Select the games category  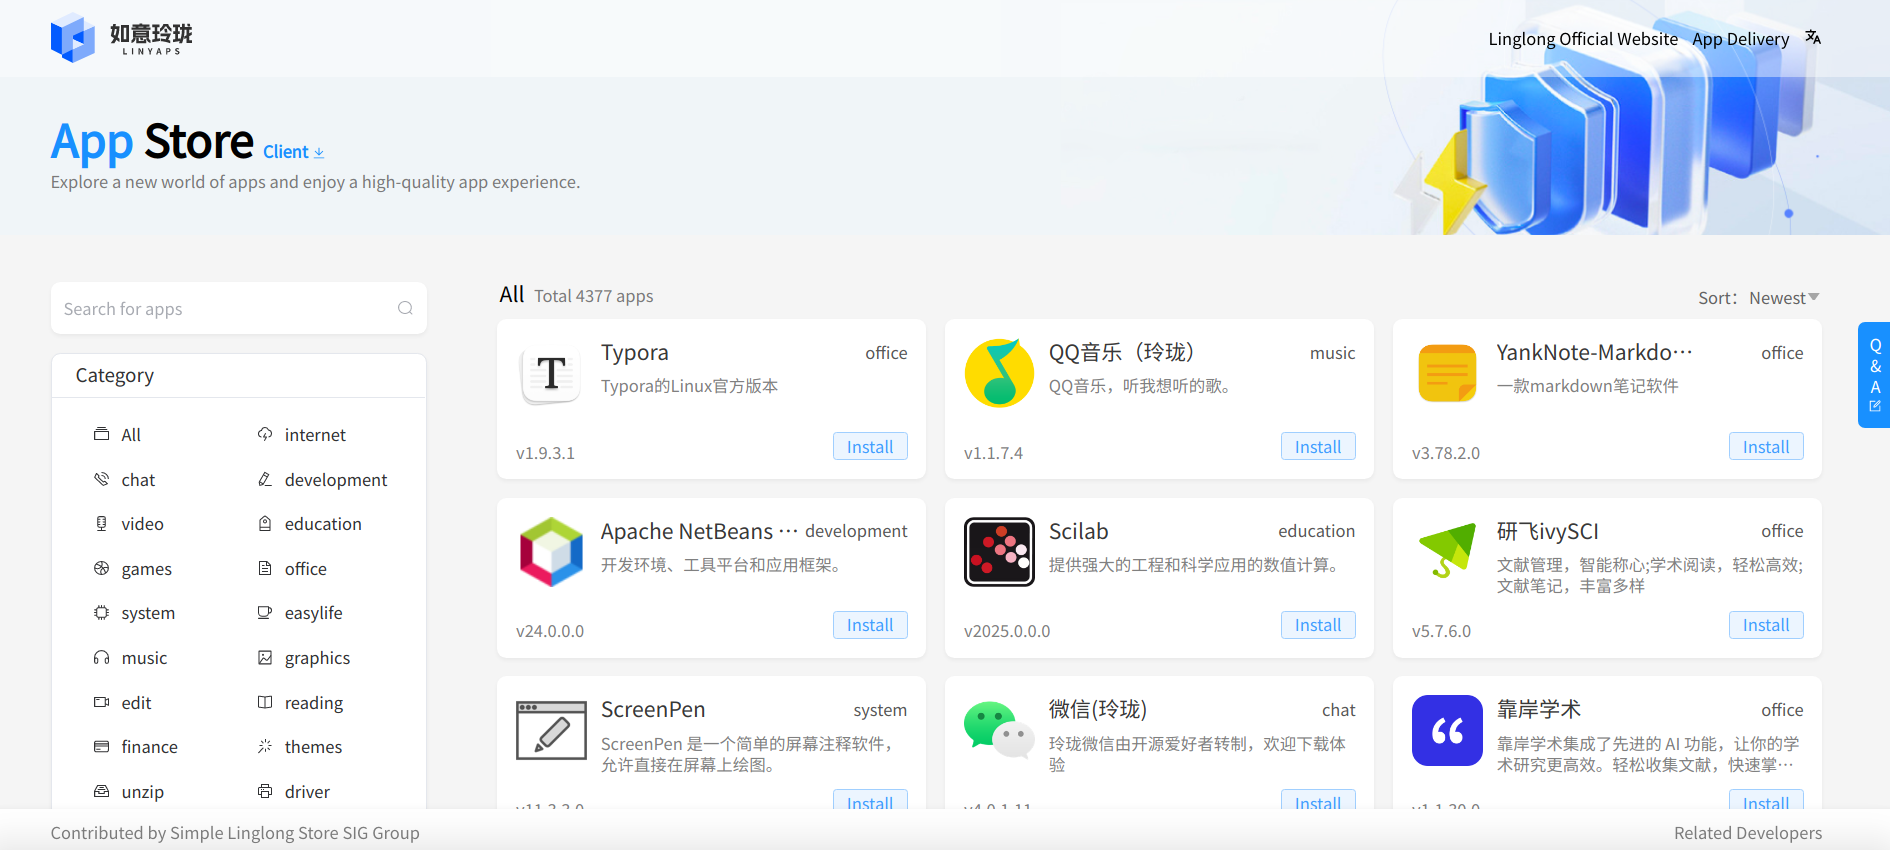click(x=146, y=569)
